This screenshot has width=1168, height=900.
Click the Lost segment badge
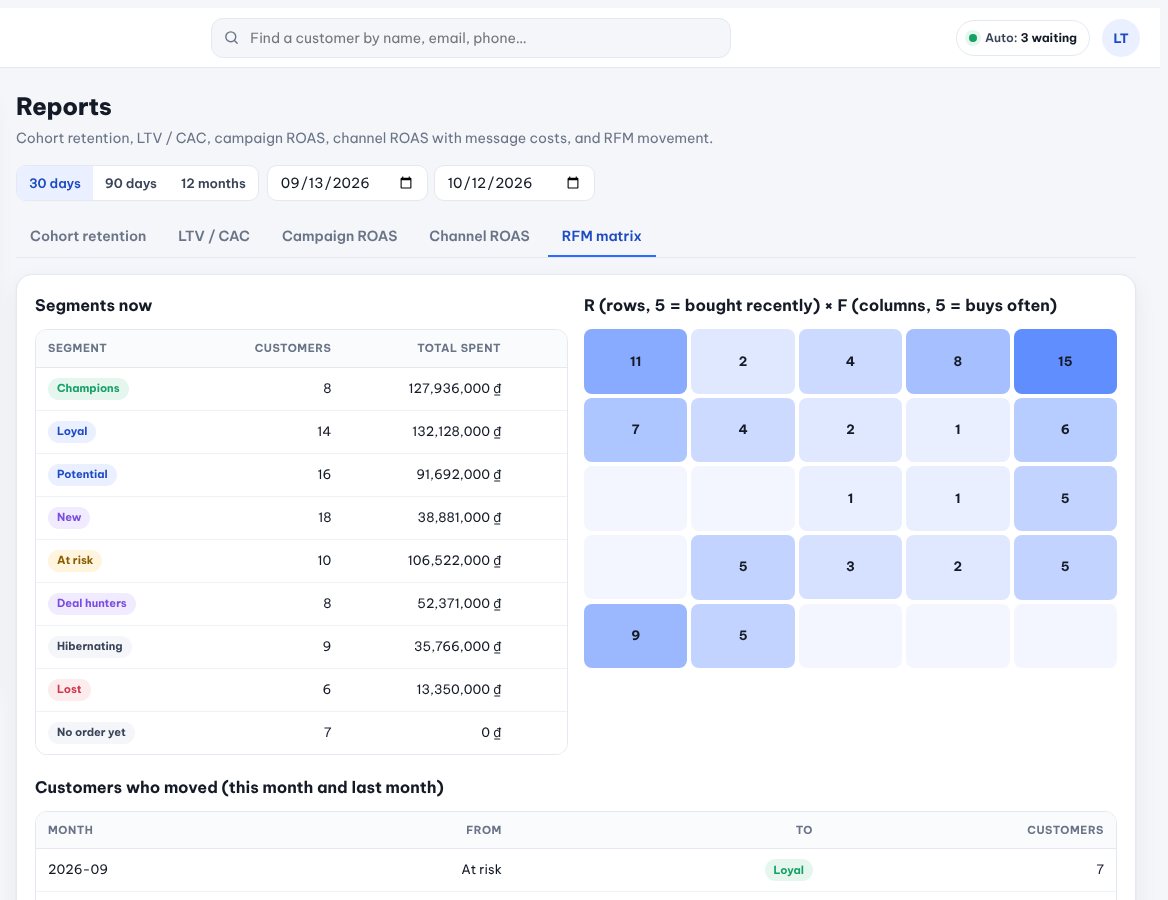69,690
